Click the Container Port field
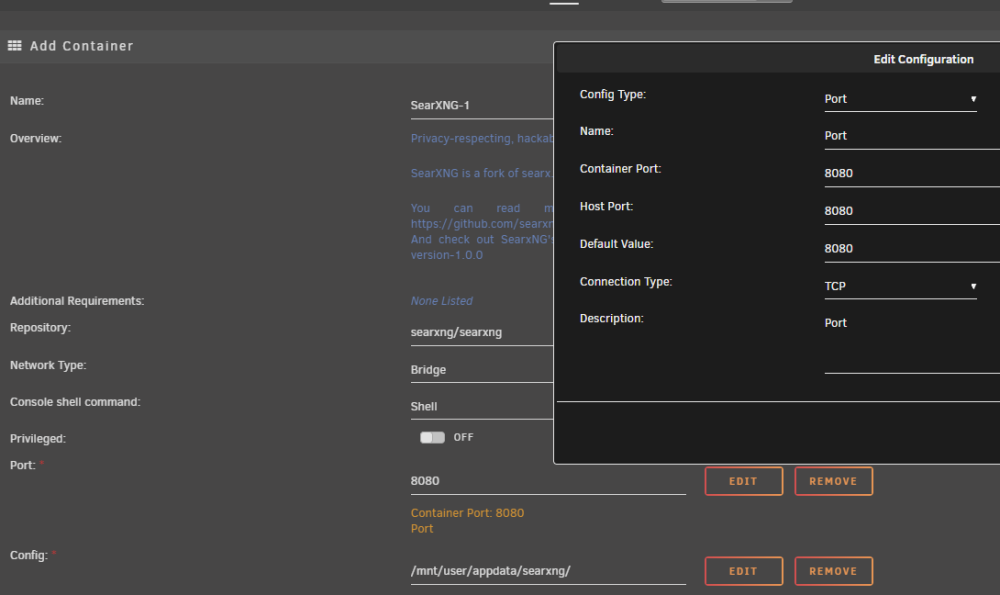 click(x=912, y=173)
